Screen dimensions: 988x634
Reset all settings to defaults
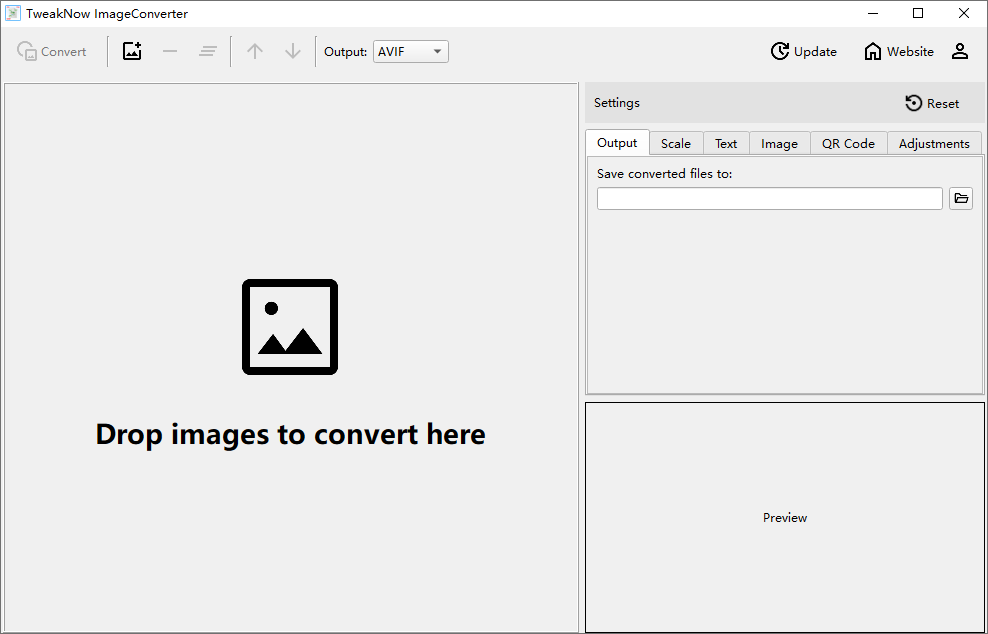click(931, 103)
